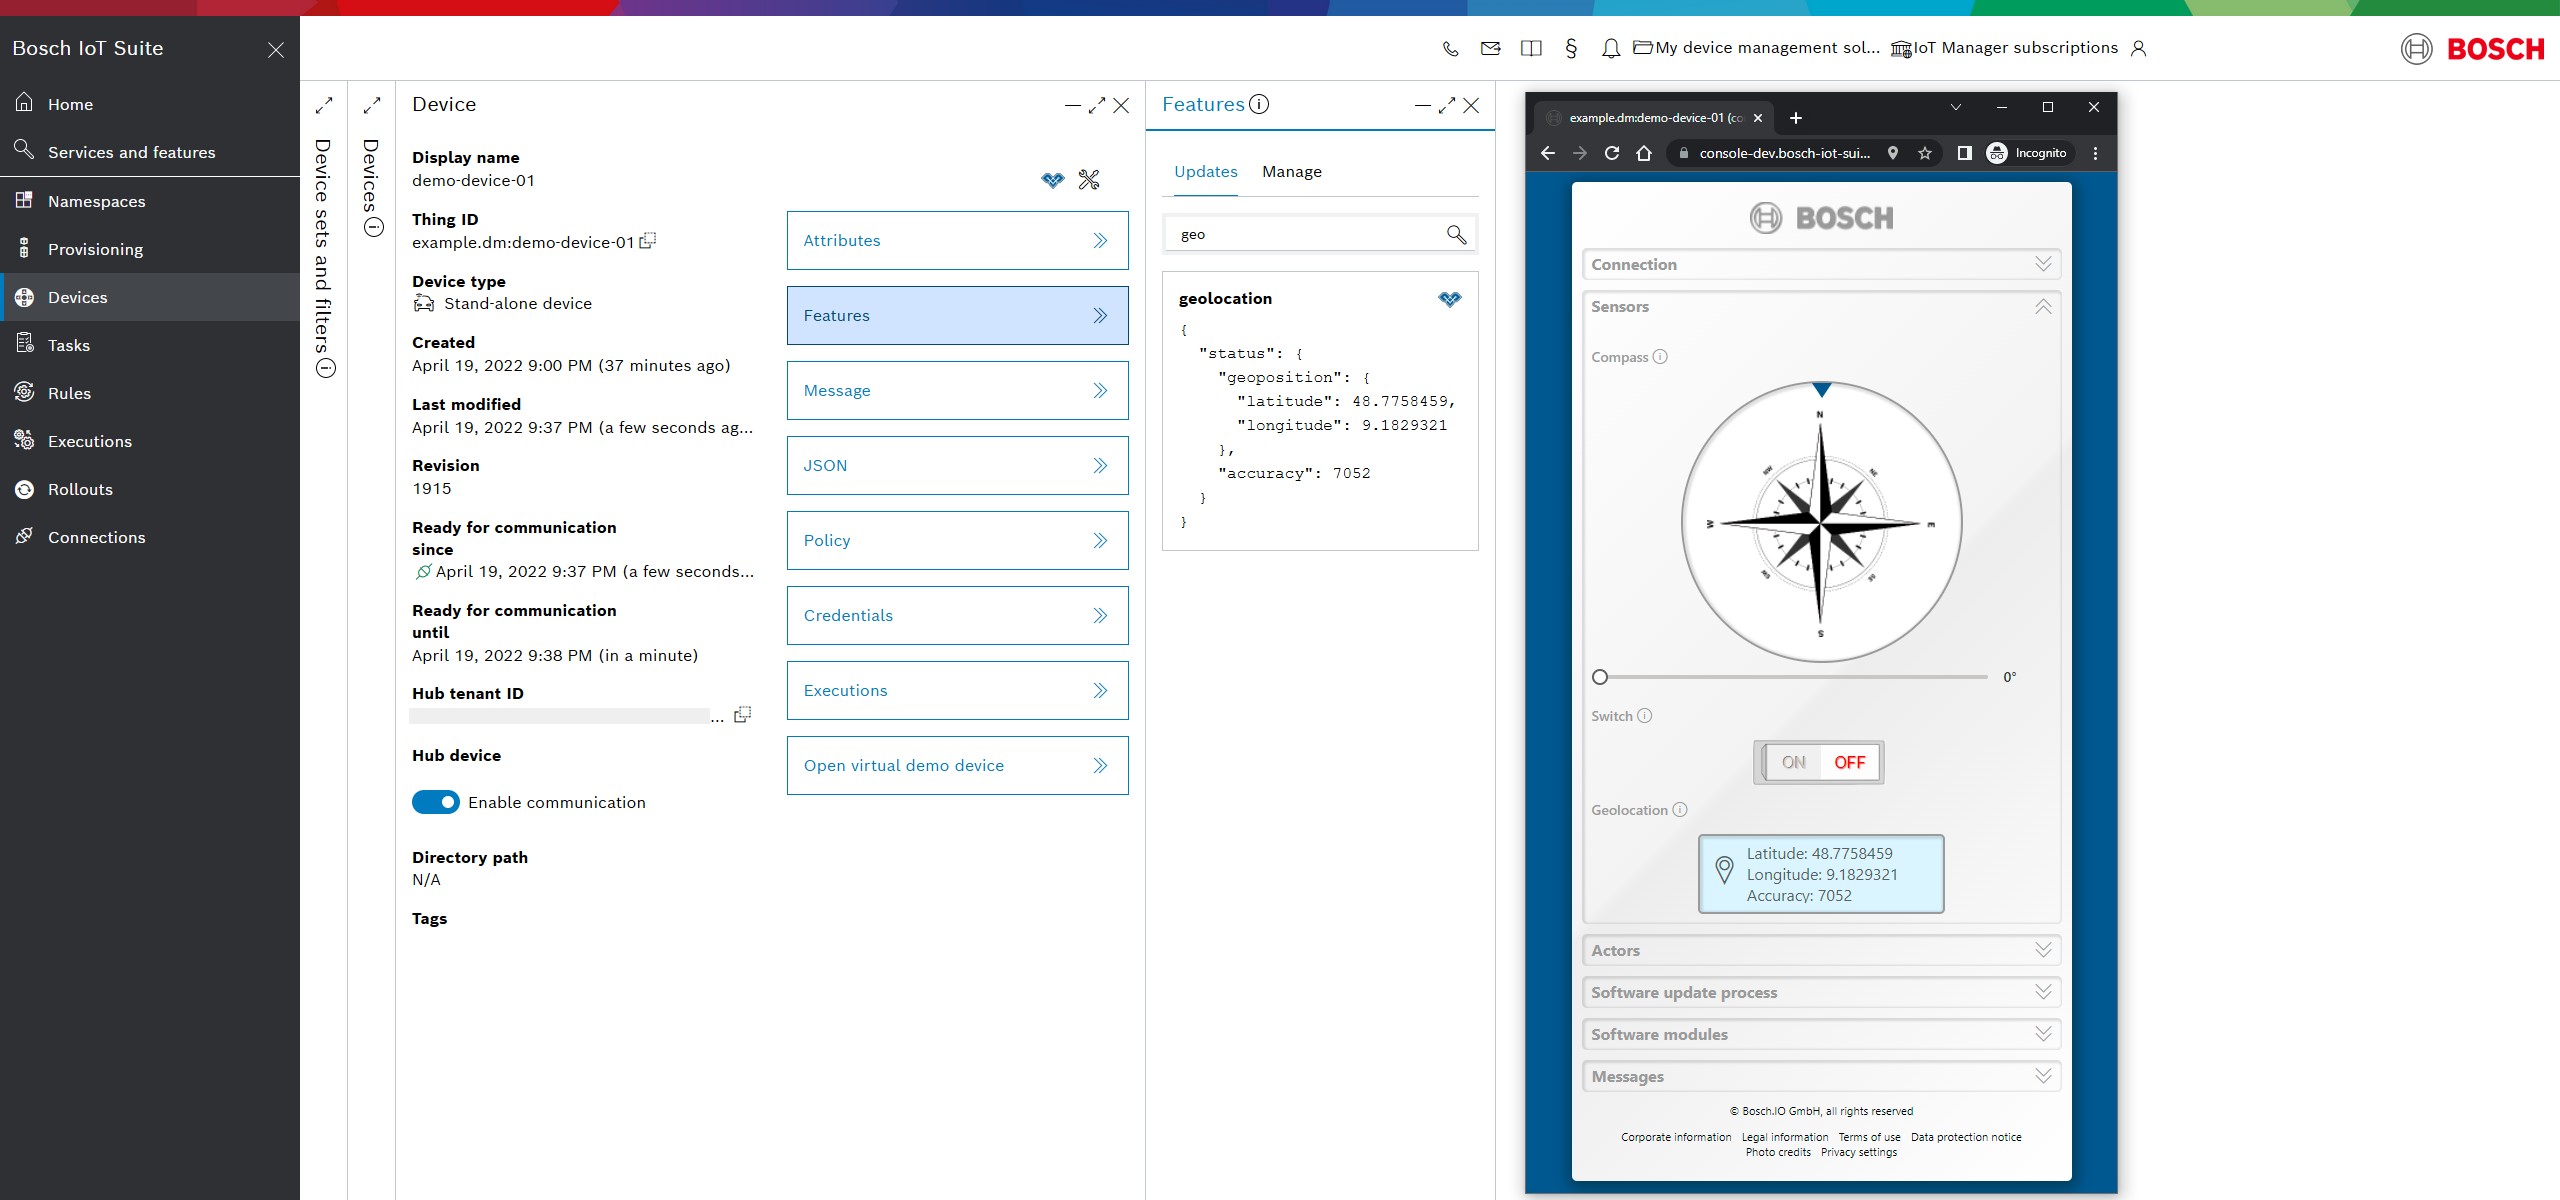This screenshot has width=2560, height=1200.
Task: Click Open virtual demo device button
Action: (957, 764)
